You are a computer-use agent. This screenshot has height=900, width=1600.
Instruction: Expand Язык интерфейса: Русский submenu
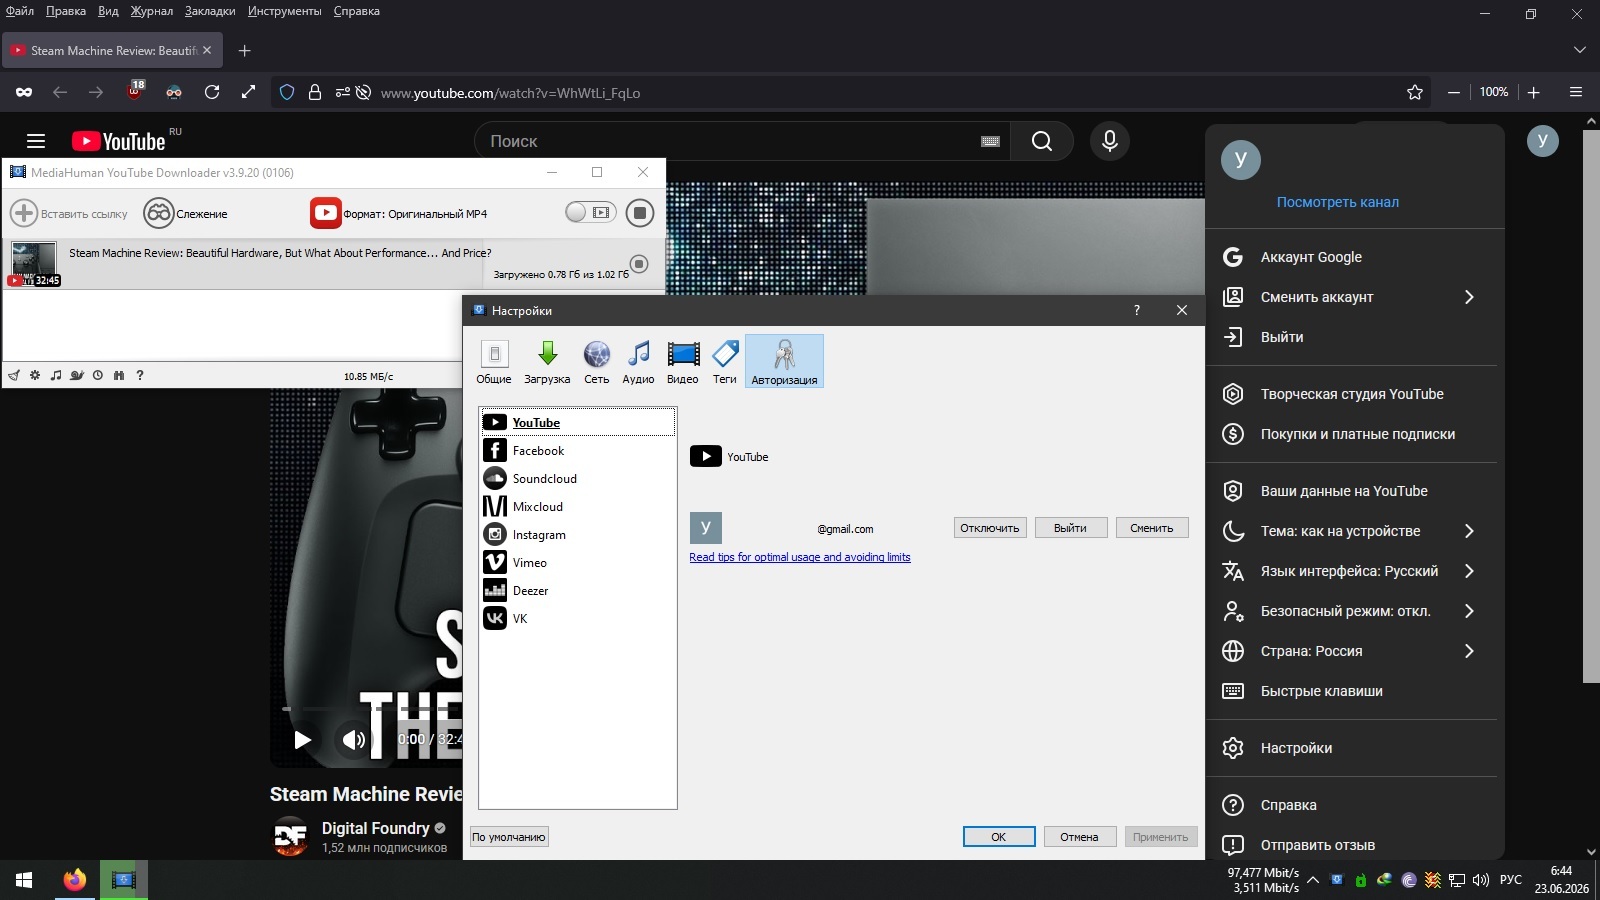tap(1469, 571)
